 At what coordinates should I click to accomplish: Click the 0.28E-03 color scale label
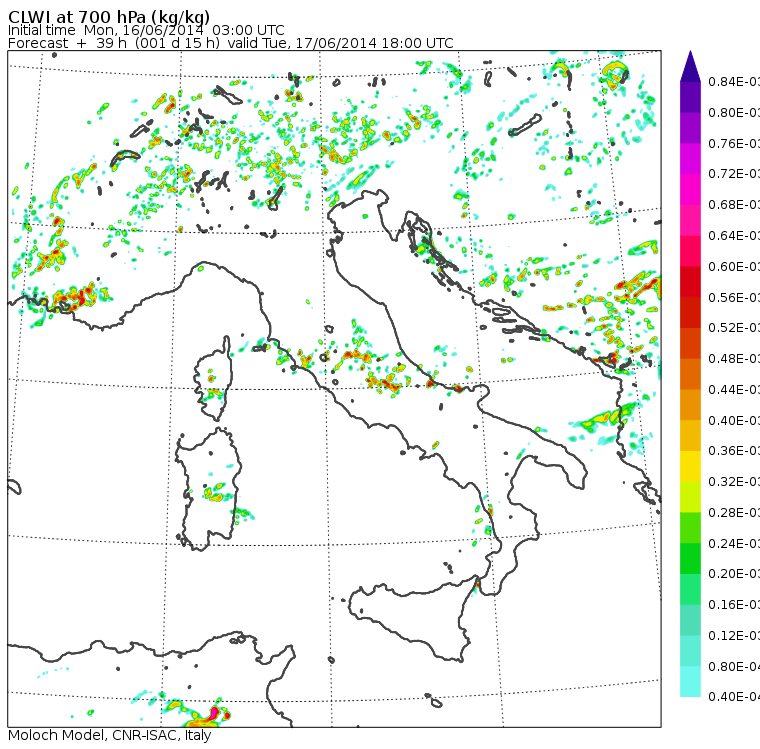[x=734, y=512]
